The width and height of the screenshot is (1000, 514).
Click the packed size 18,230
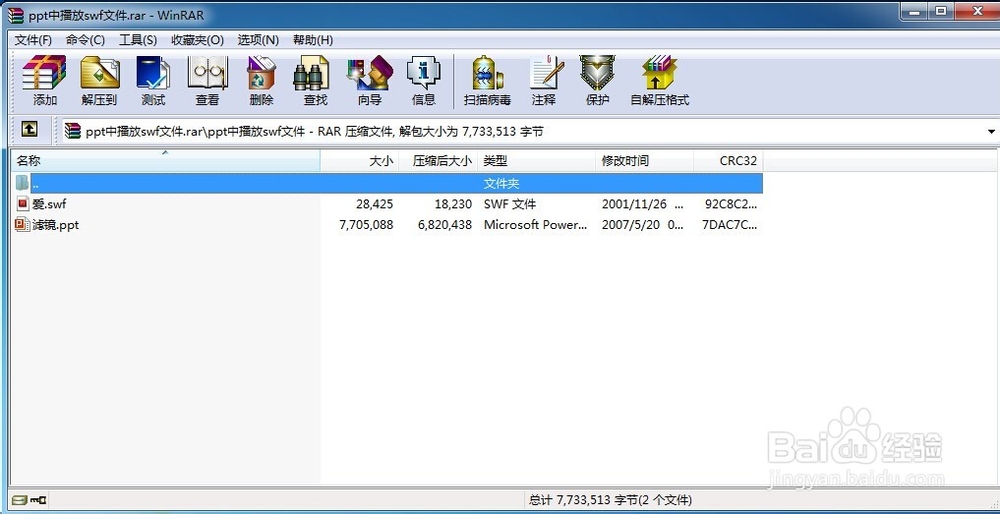(x=453, y=204)
